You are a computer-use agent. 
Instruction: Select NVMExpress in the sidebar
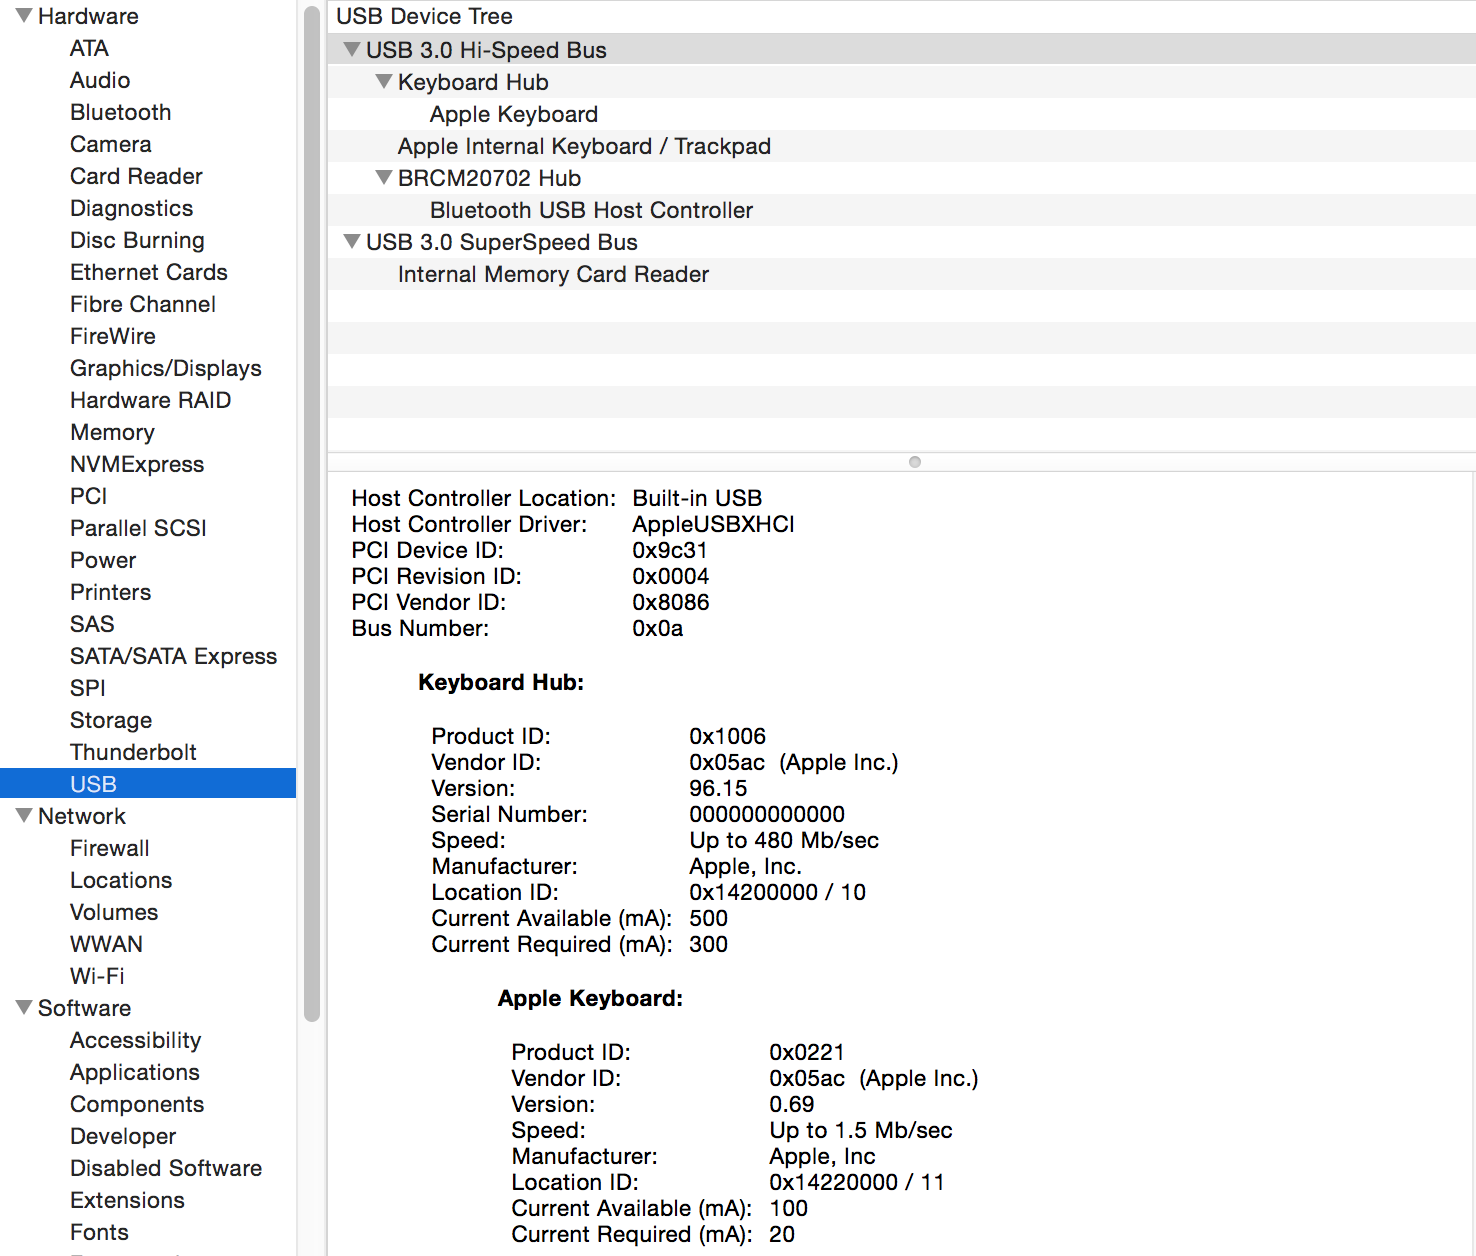[x=137, y=464]
